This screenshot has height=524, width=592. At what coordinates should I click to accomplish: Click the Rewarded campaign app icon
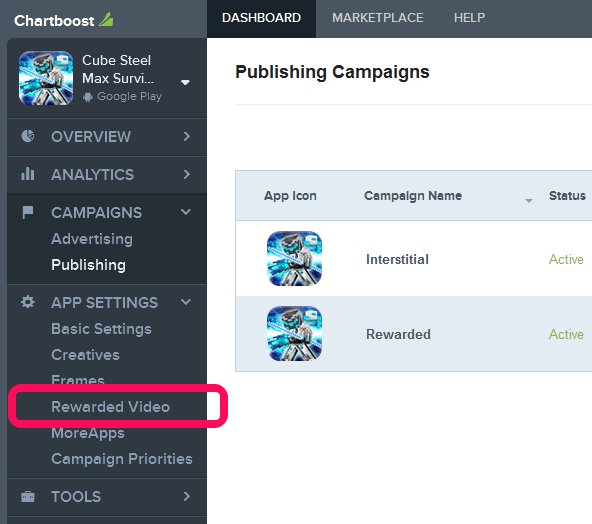(x=294, y=333)
